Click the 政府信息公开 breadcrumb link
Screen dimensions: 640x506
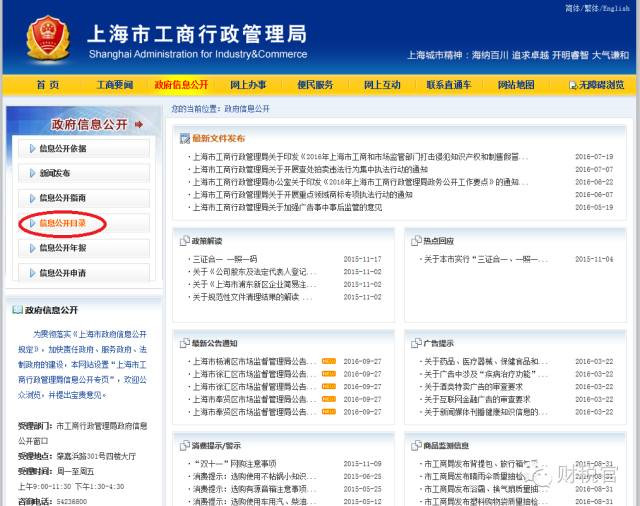[247, 109]
